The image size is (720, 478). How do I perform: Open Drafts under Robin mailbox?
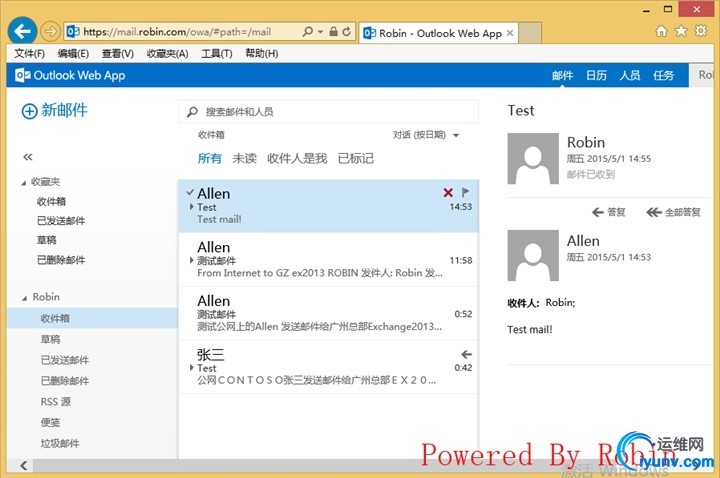(x=51, y=339)
